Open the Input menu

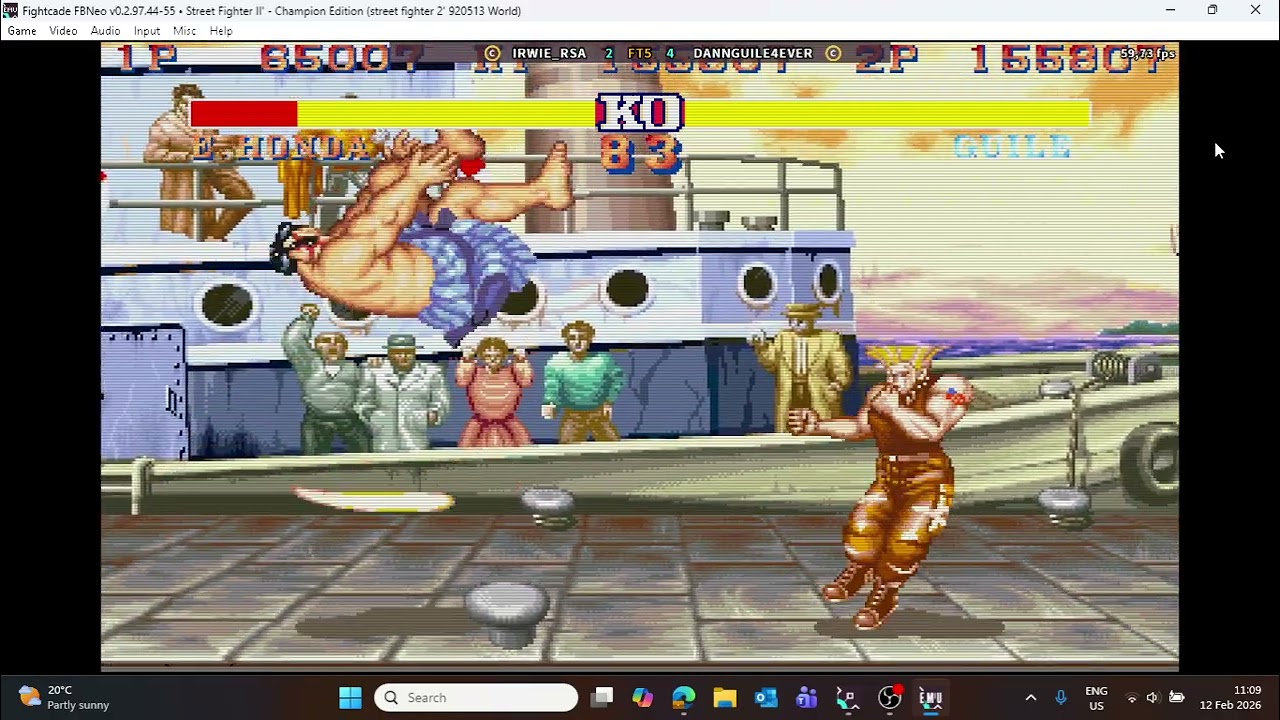coord(147,31)
